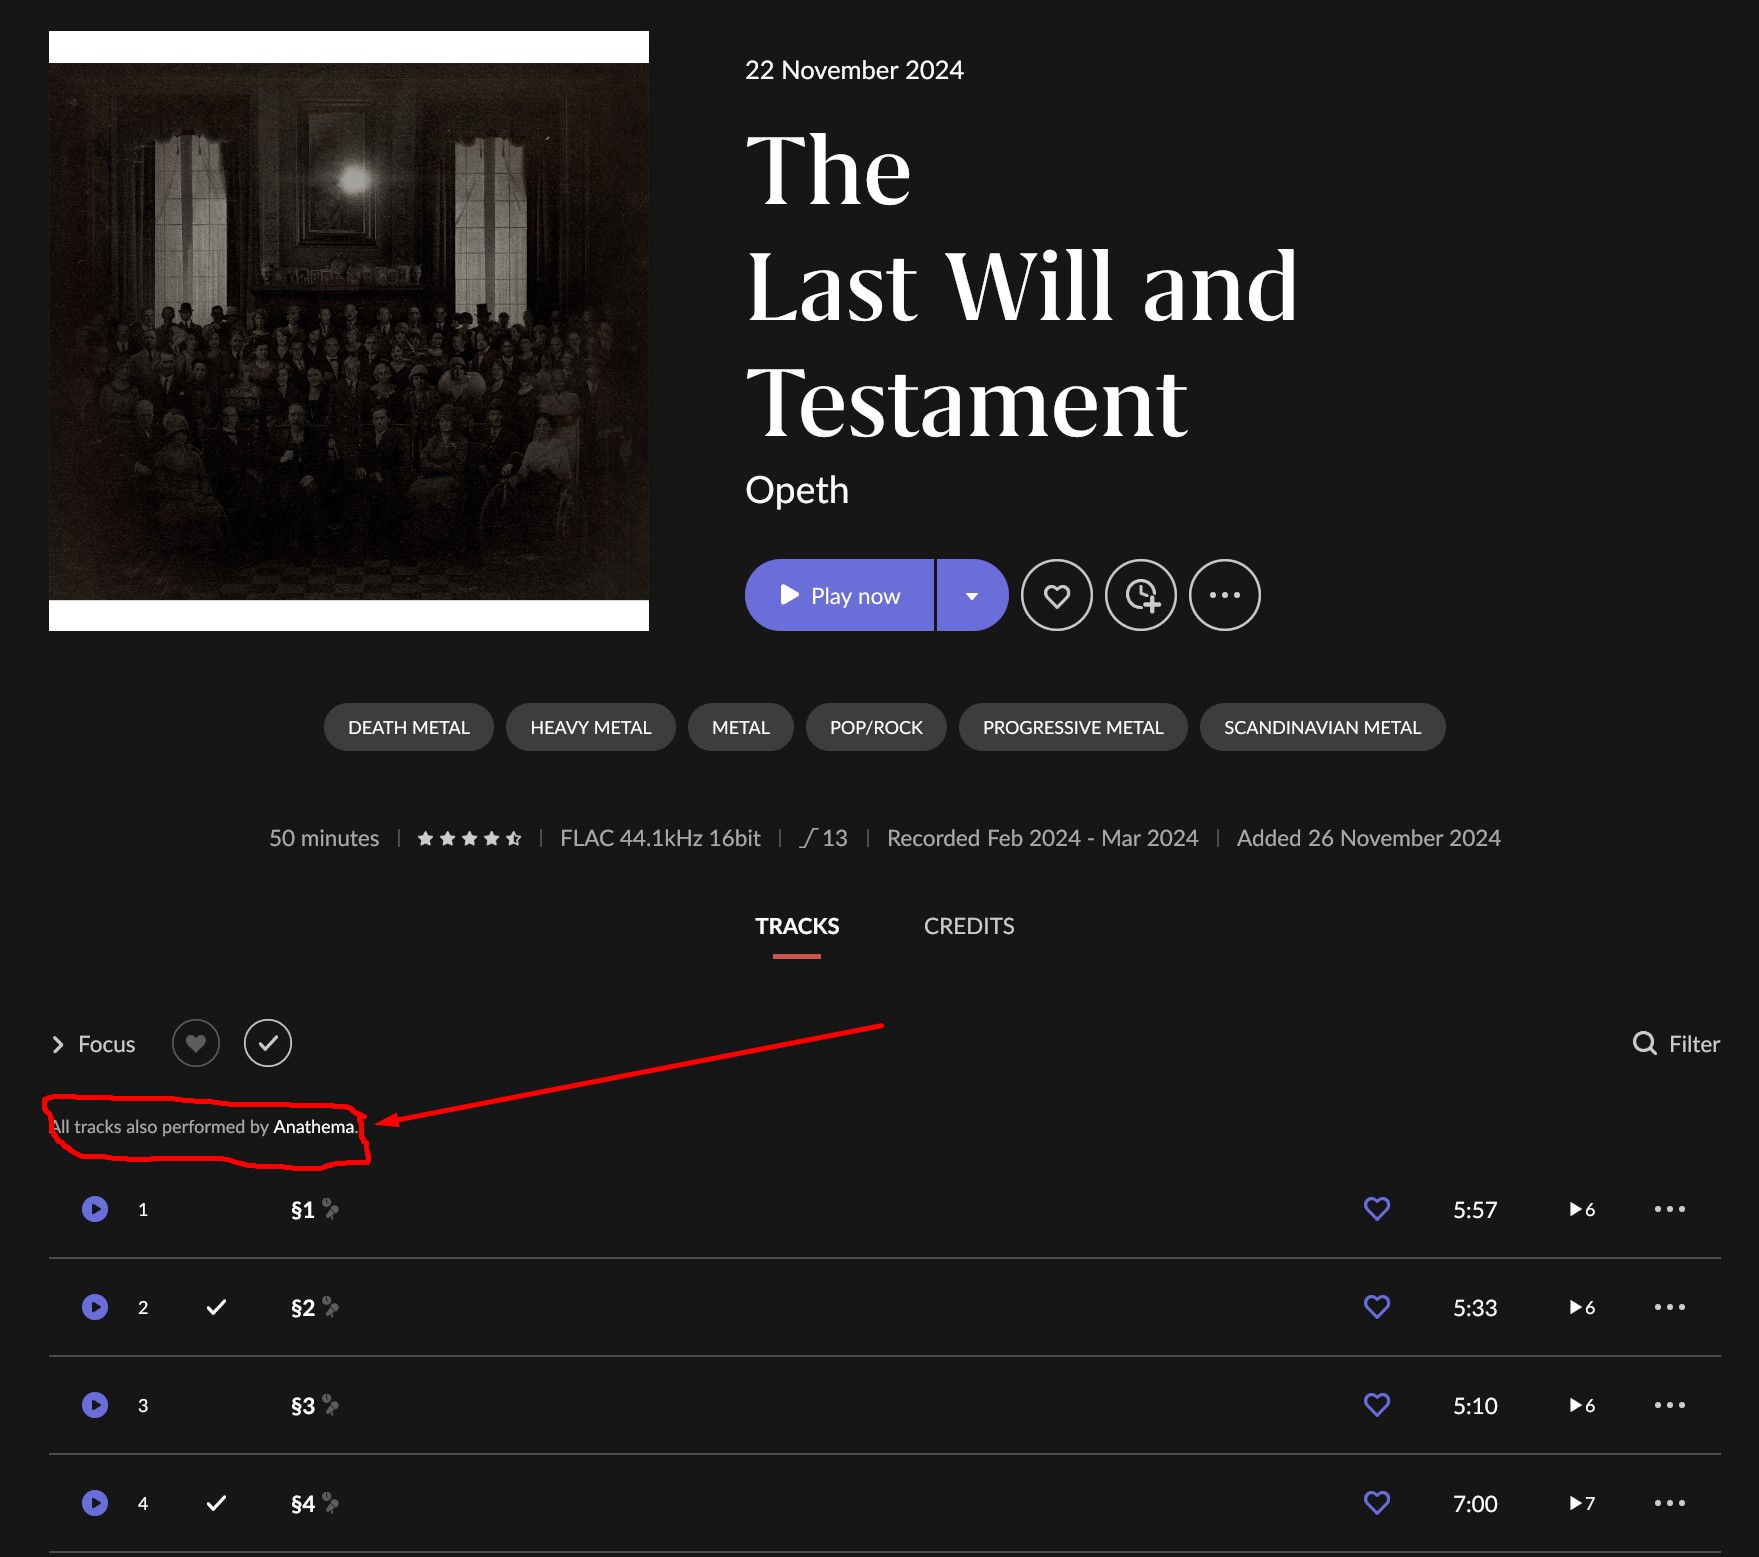Open the Play now dropdown arrow
1759x1557 pixels.
tap(972, 595)
